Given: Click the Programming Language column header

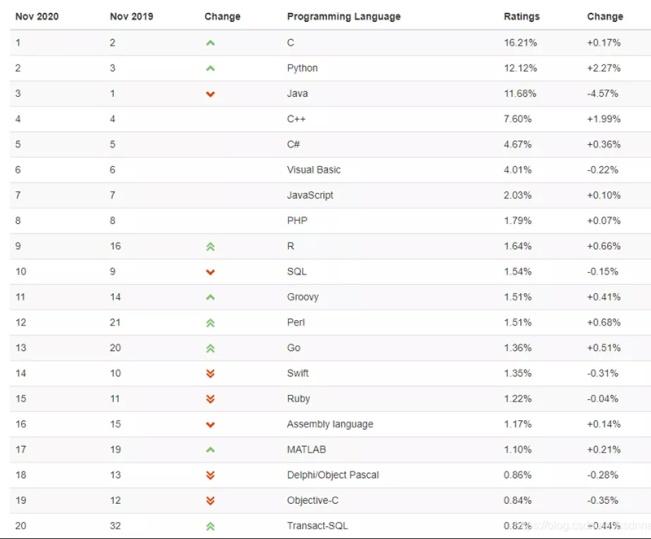Looking at the screenshot, I should pyautogui.click(x=344, y=17).
